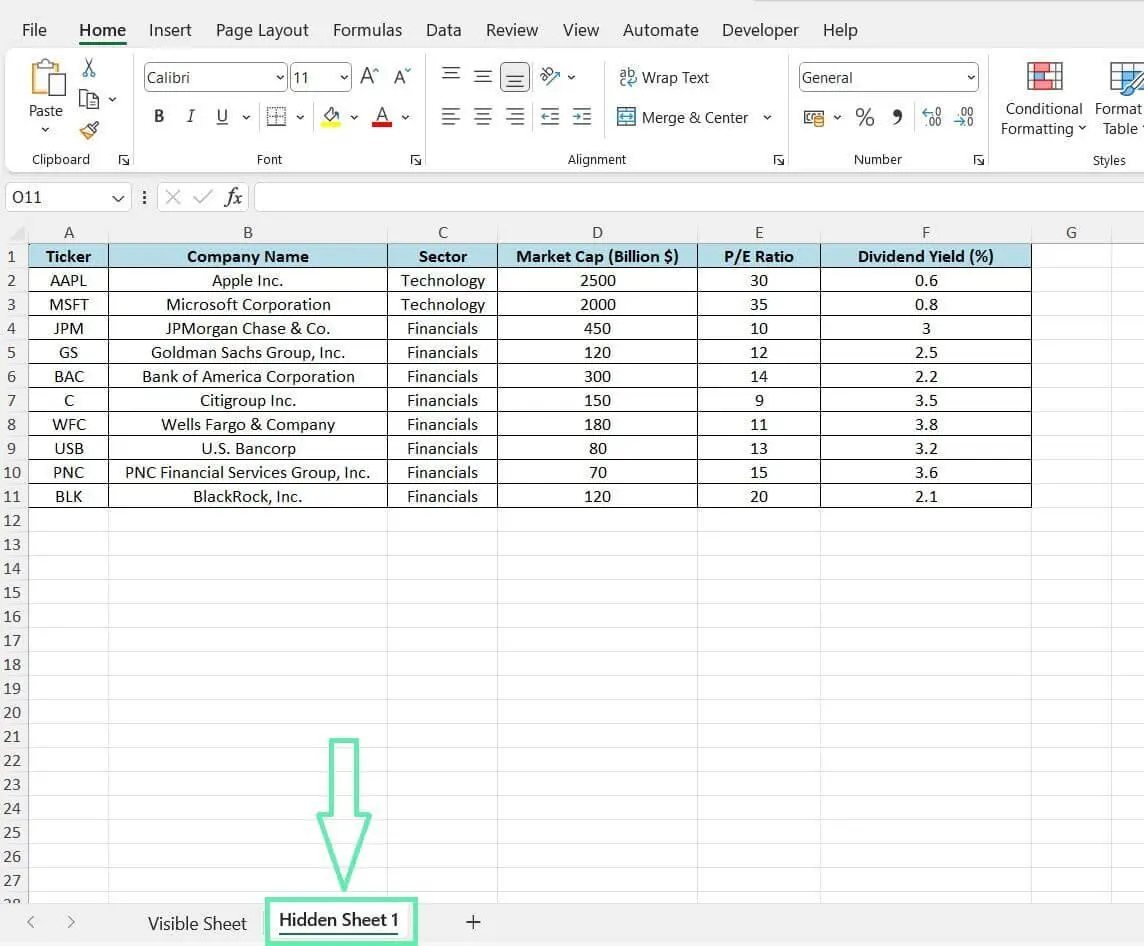
Task: Open Clipboard pane dialog launcher
Action: [x=123, y=160]
